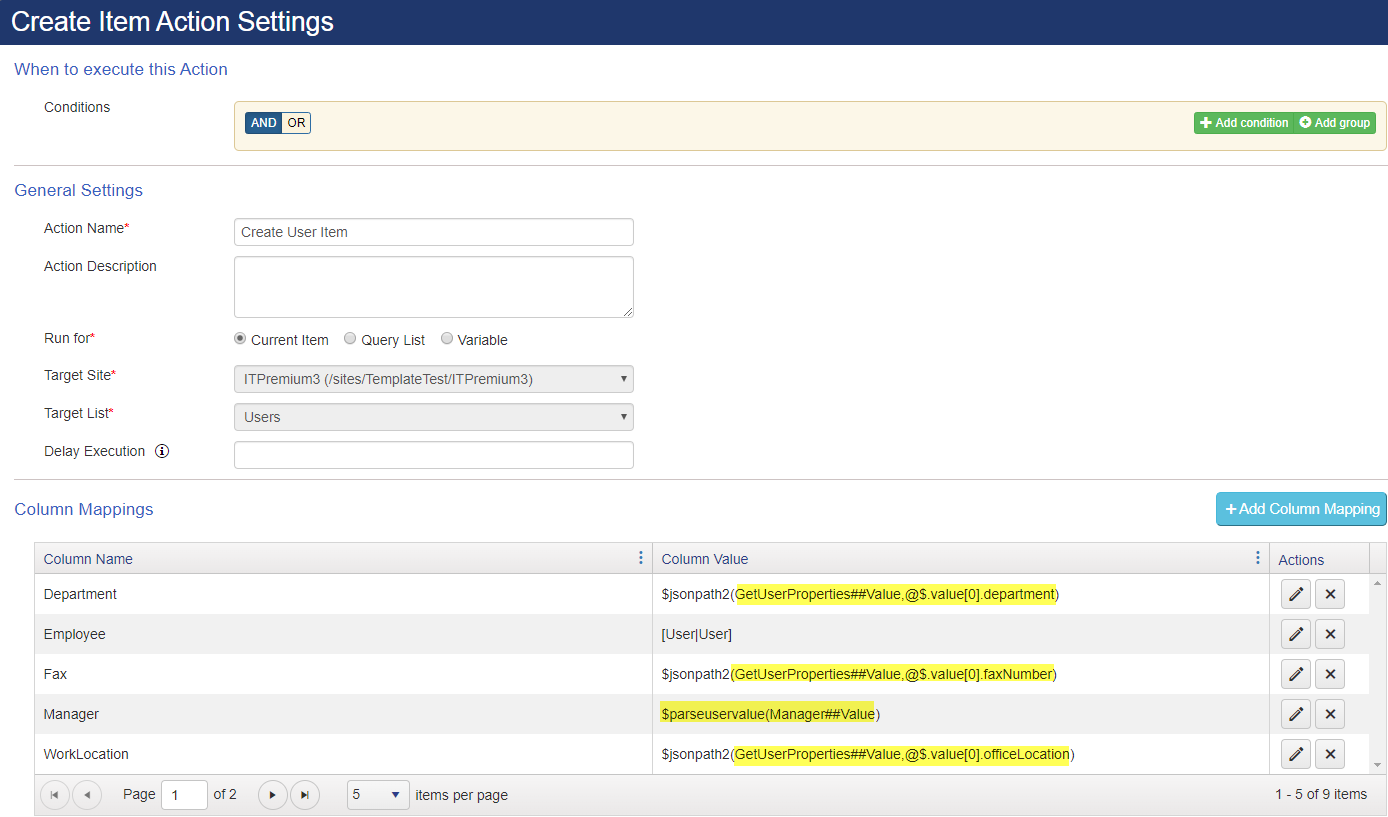This screenshot has width=1388, height=817.
Task: Edit the Manager column mapping
Action: (1295, 713)
